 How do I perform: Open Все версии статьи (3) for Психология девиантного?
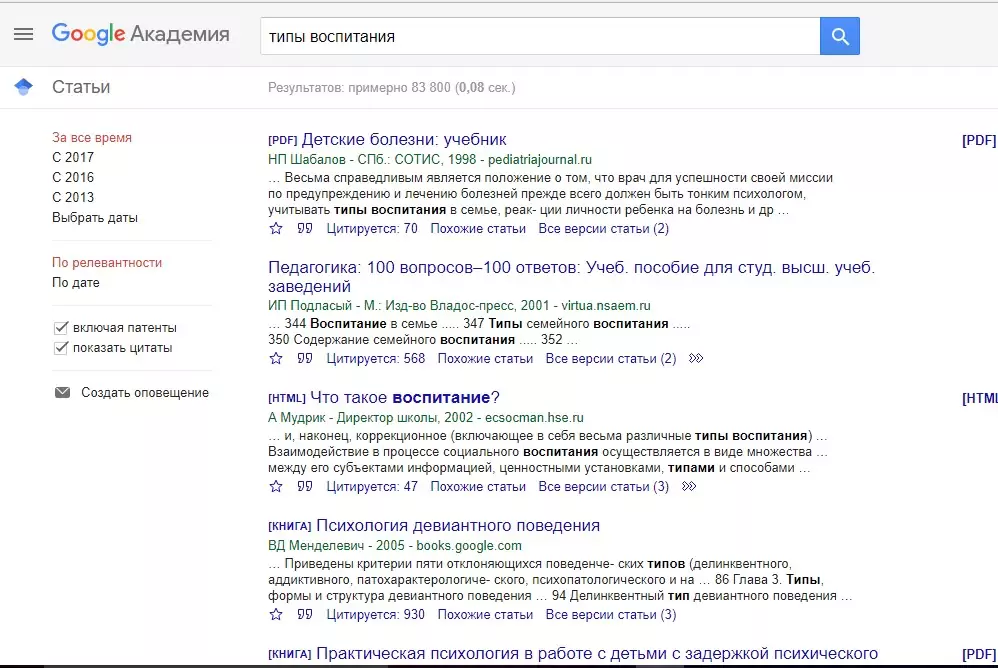(x=610, y=615)
